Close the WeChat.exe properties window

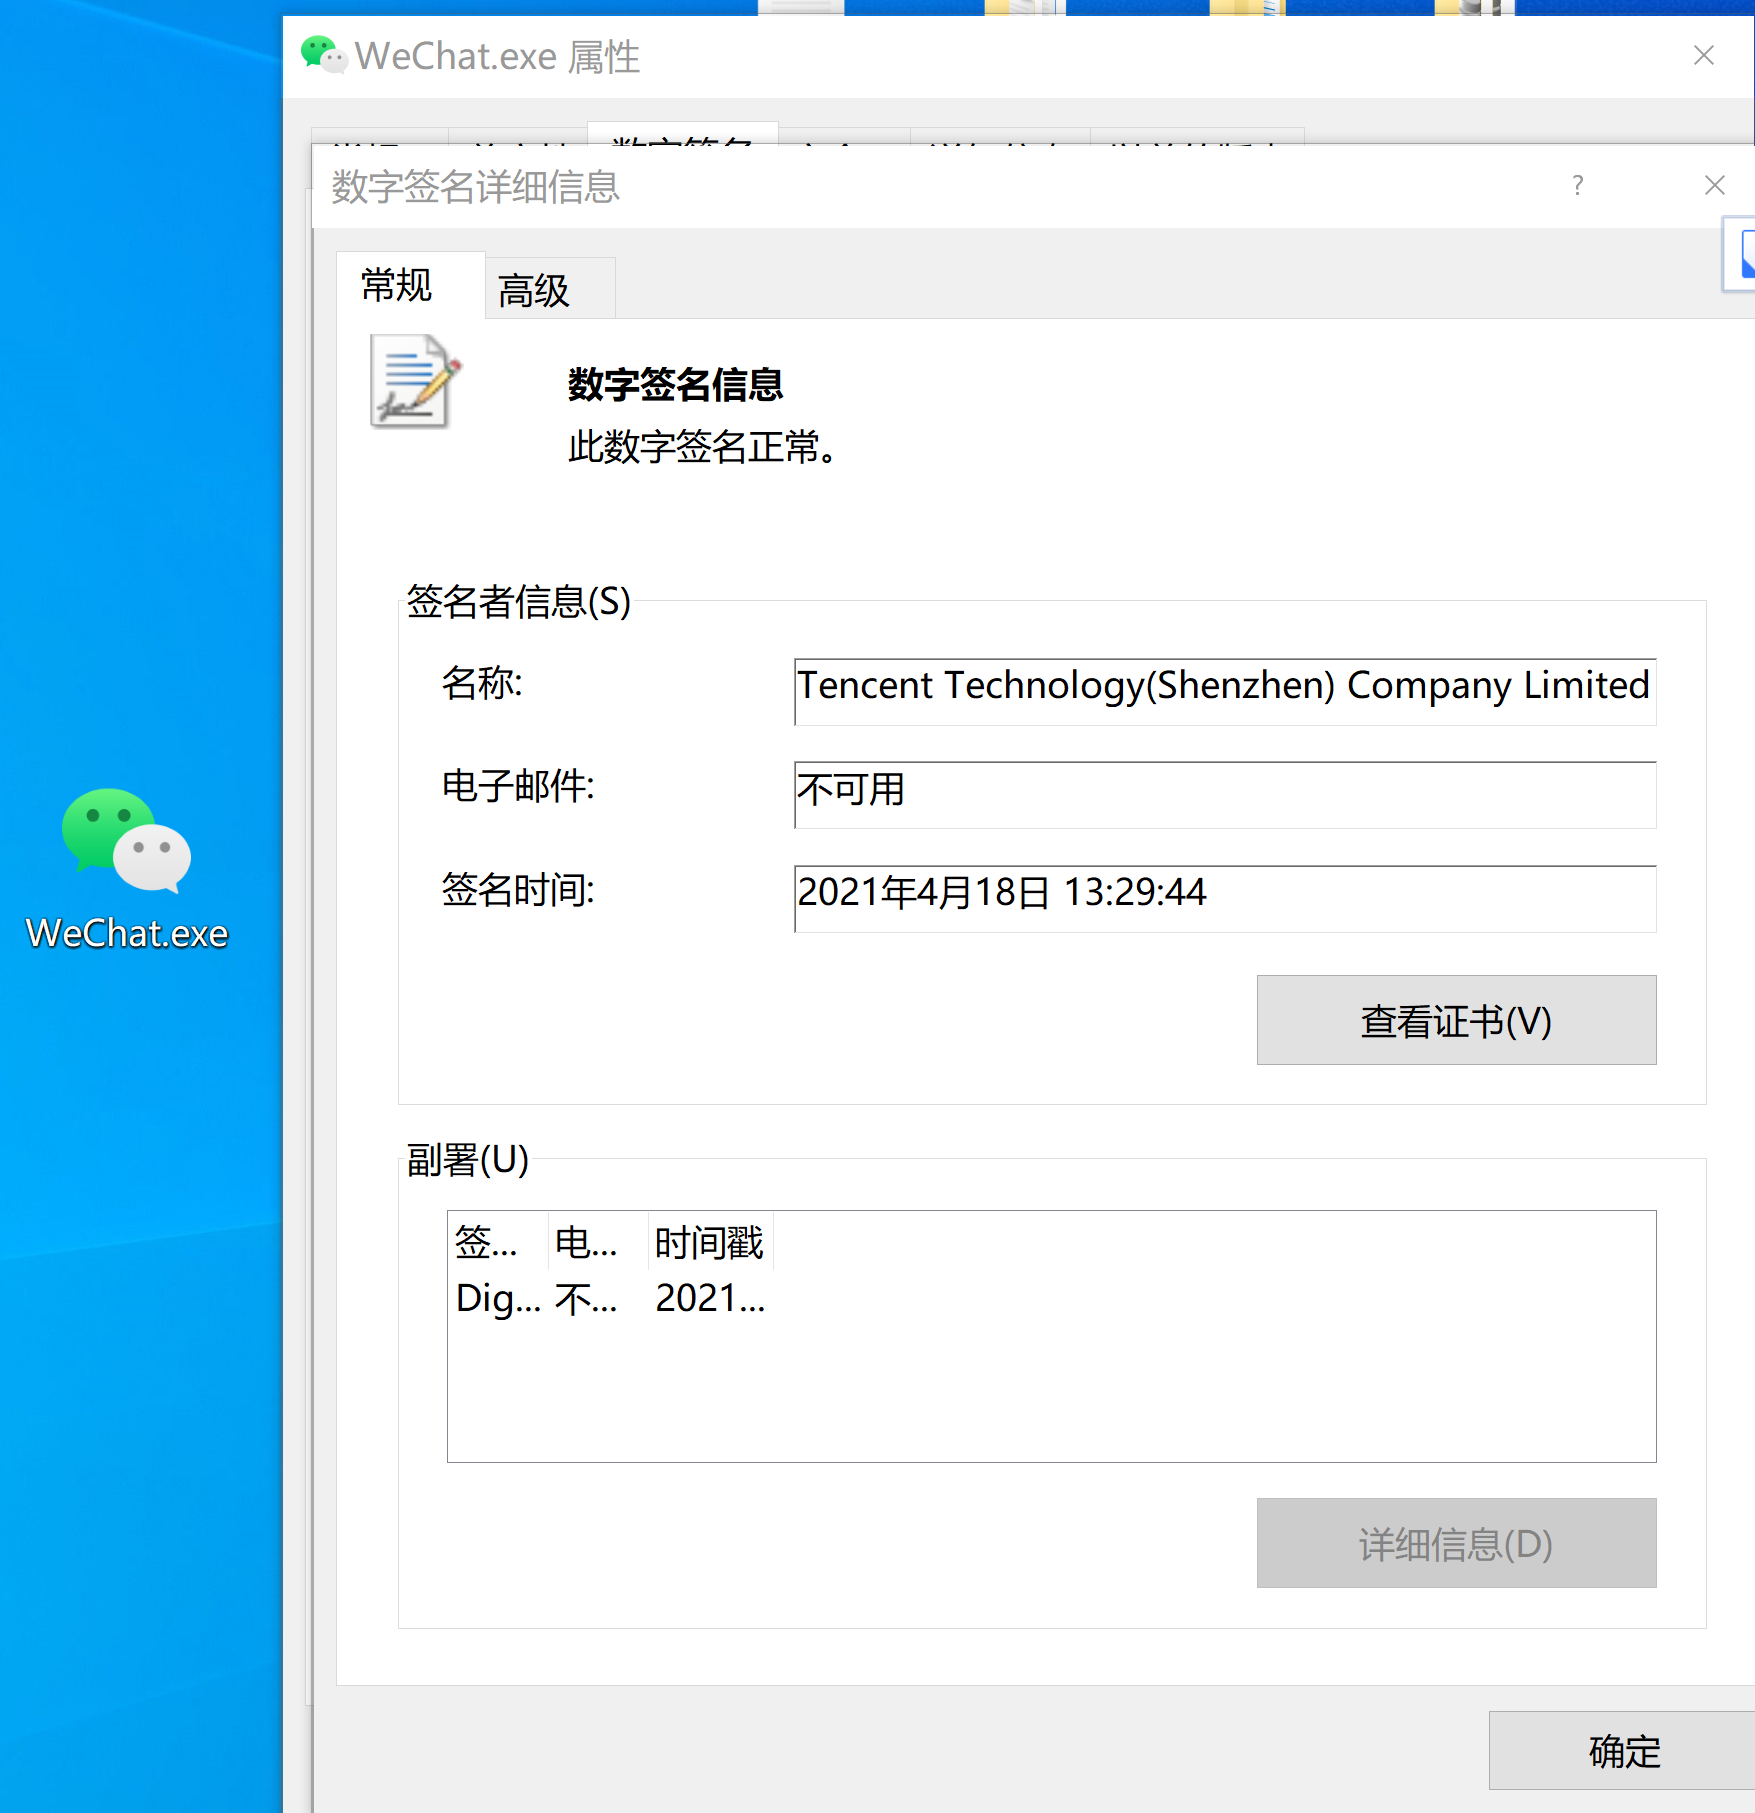point(1704,55)
